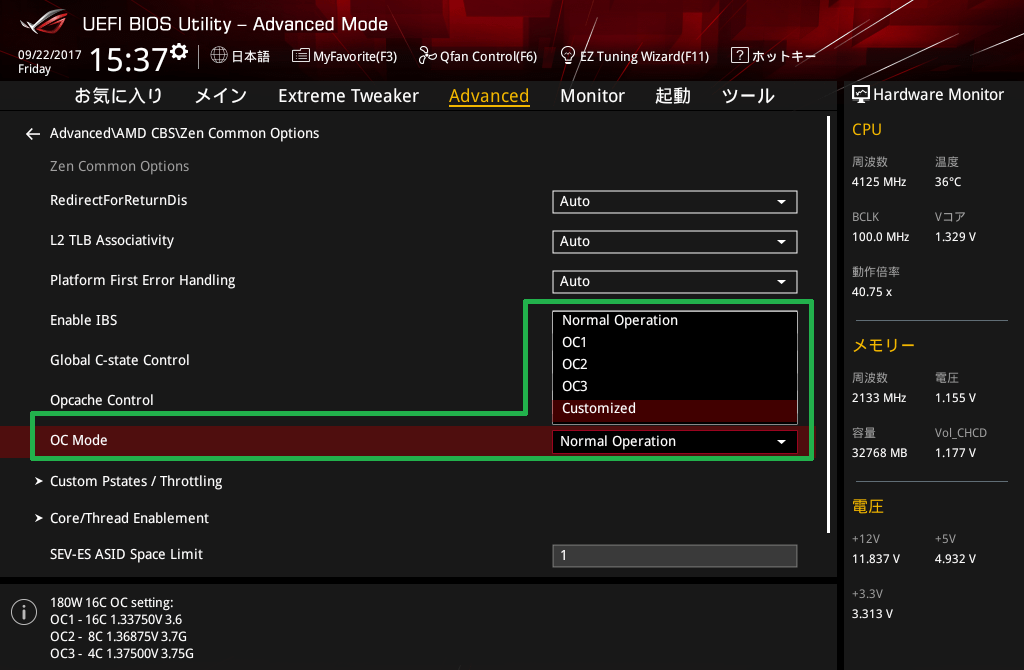Screen dimensions: 1024x670
Task: Select the Advanced tab
Action: (x=488, y=96)
